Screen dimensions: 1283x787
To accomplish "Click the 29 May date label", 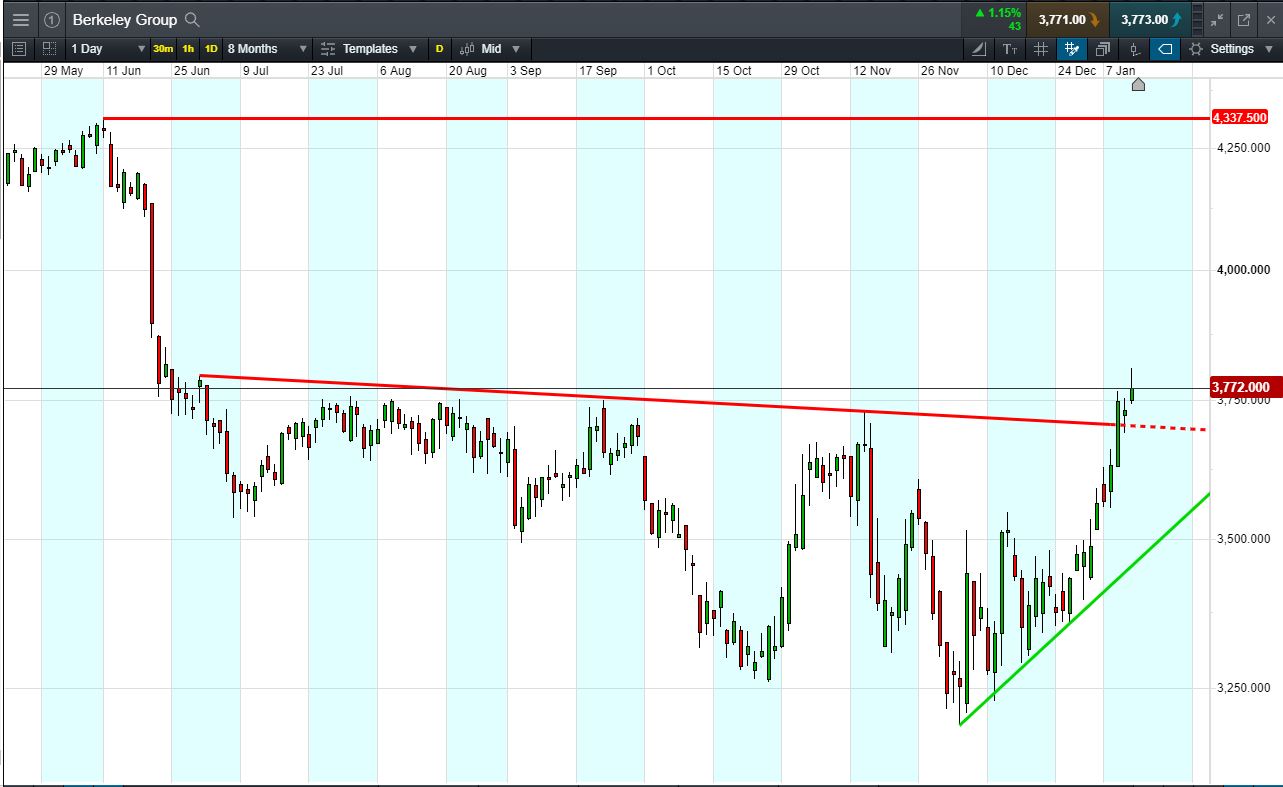I will [63, 71].
